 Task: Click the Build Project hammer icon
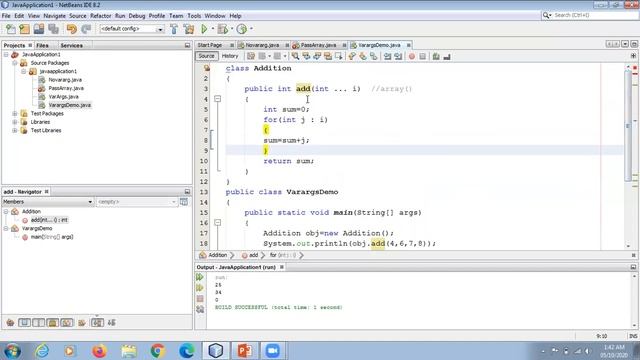[x=174, y=29]
